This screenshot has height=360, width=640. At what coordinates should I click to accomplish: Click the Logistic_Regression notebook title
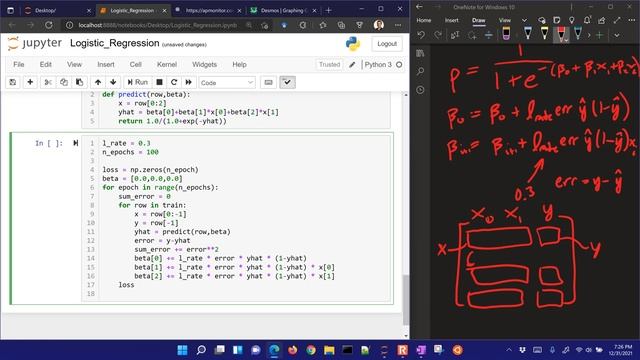click(115, 43)
